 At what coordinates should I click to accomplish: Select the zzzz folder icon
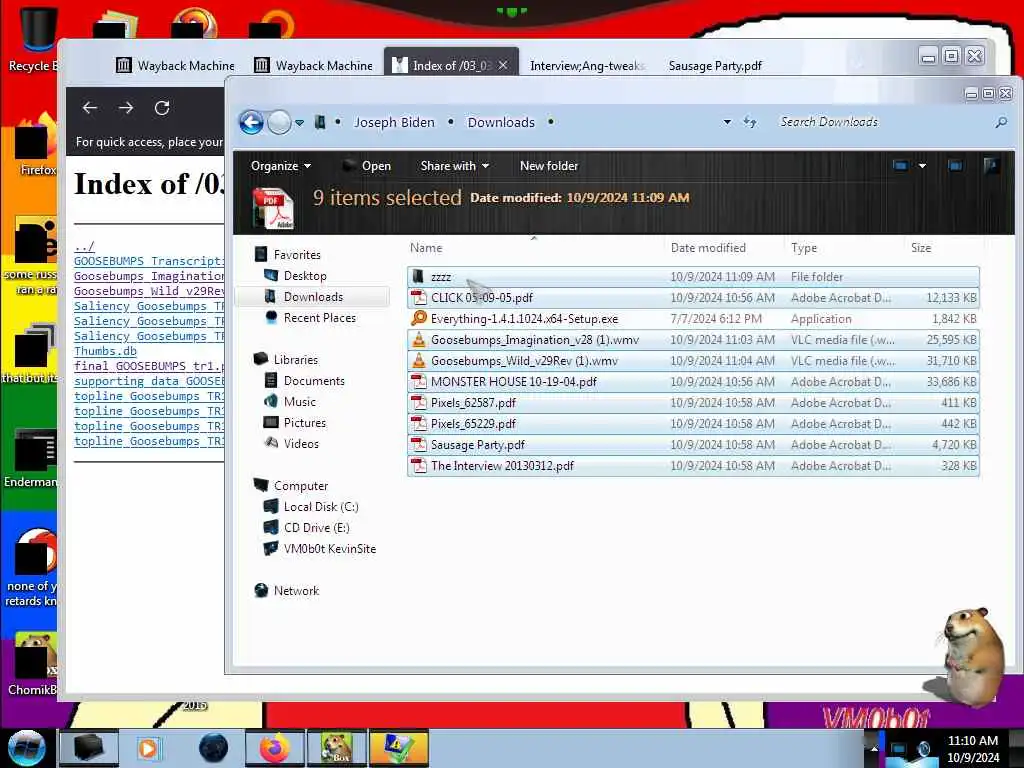tap(418, 277)
